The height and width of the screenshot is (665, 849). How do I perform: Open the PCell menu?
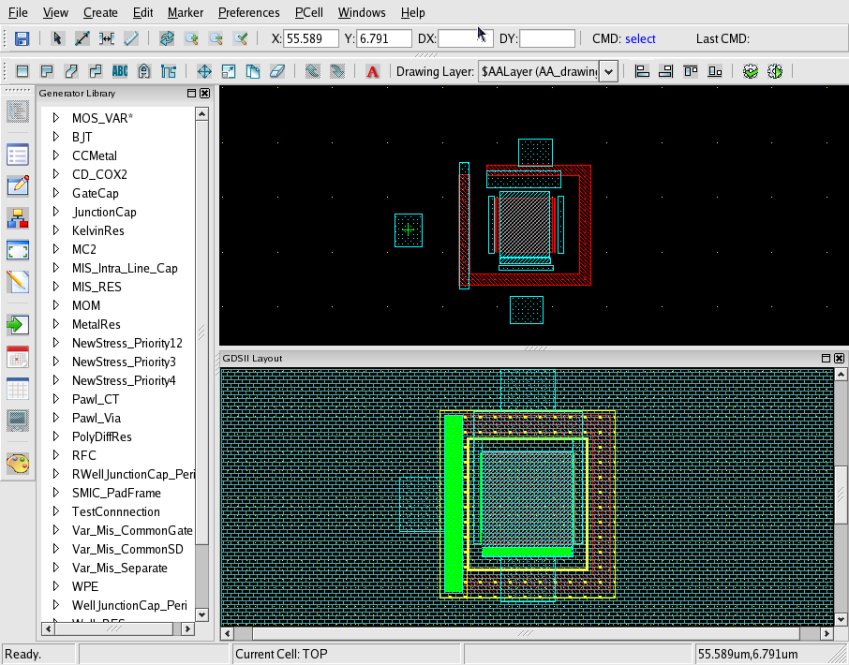(308, 13)
